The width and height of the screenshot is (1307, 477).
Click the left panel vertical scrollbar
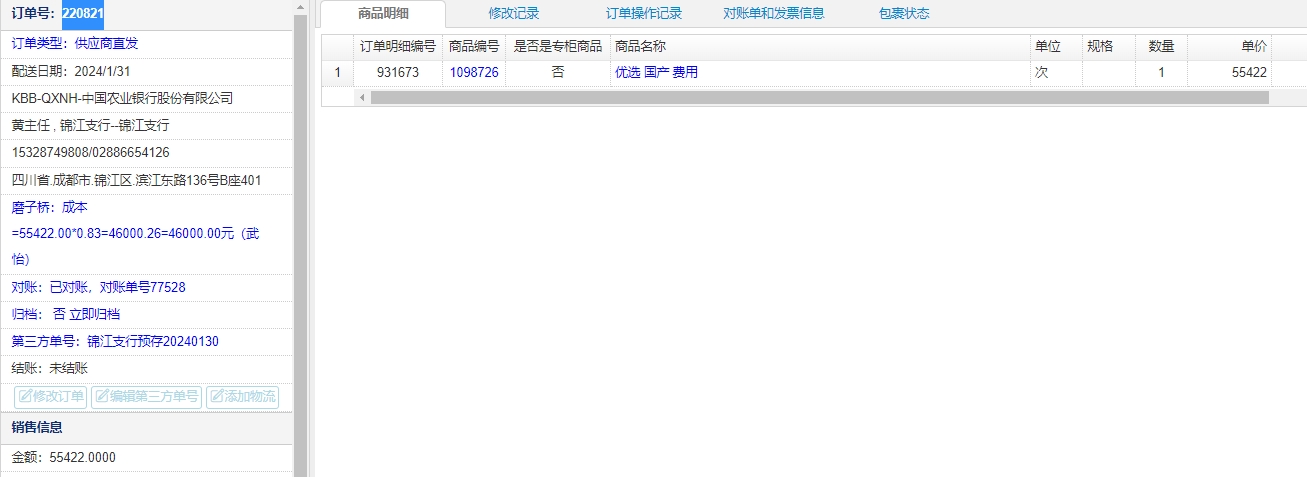coord(300,245)
